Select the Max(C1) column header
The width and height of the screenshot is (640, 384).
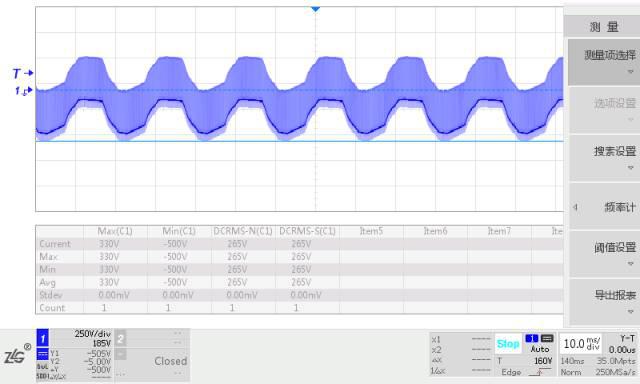coord(115,231)
